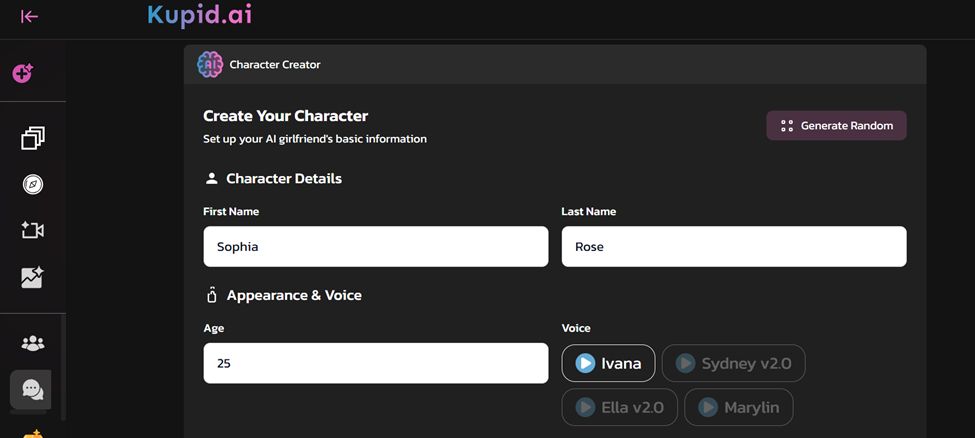The image size is (975, 438).
Task: Click the Last Name field containing Rose
Action: click(x=733, y=246)
